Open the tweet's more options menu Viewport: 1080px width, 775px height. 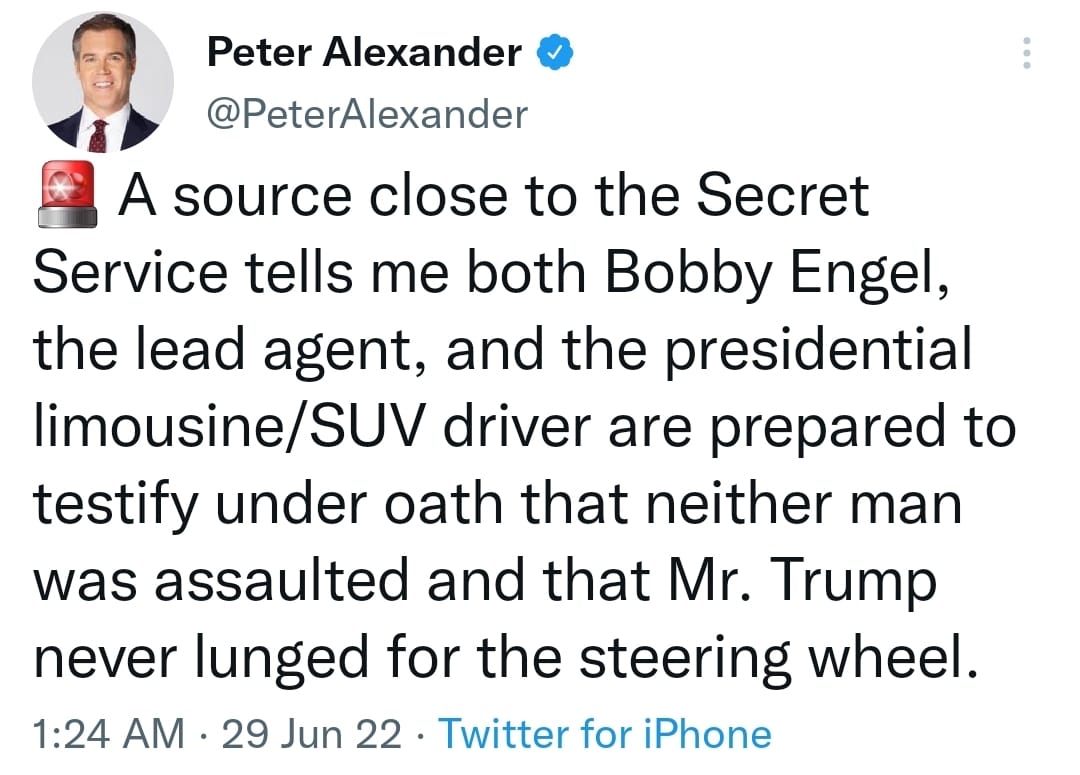point(1024,52)
